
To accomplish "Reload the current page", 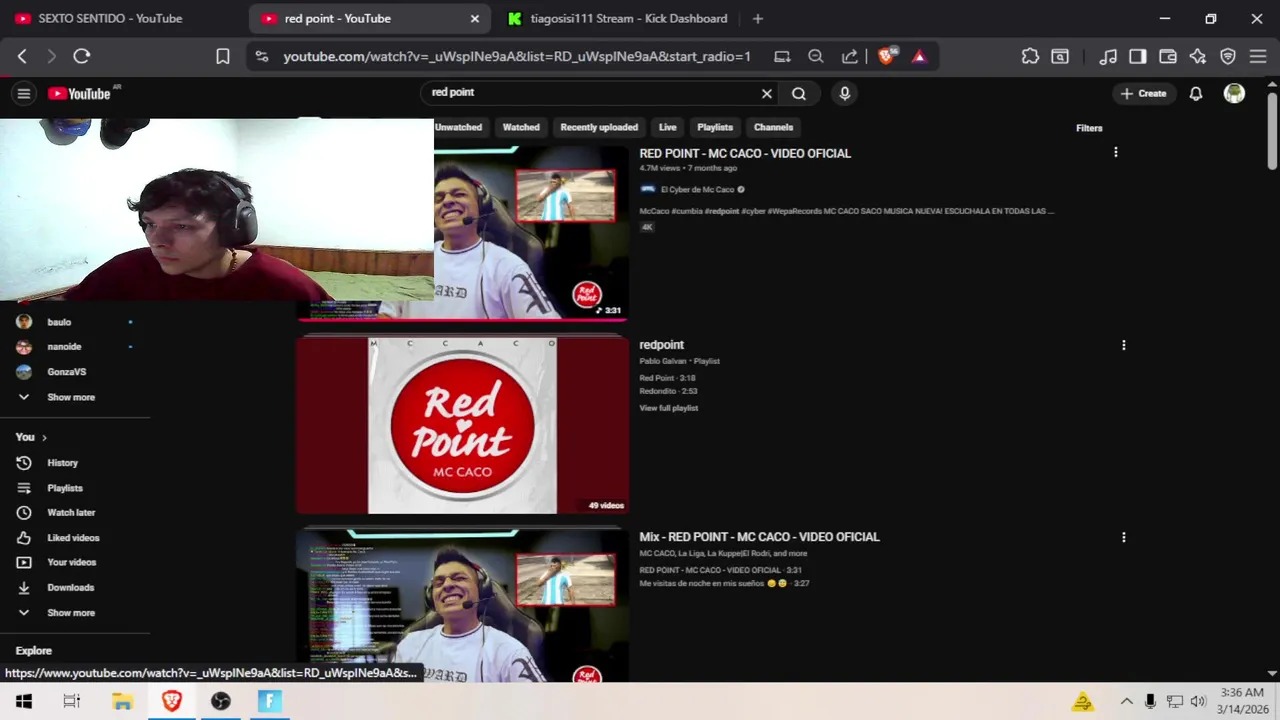I will click(82, 56).
